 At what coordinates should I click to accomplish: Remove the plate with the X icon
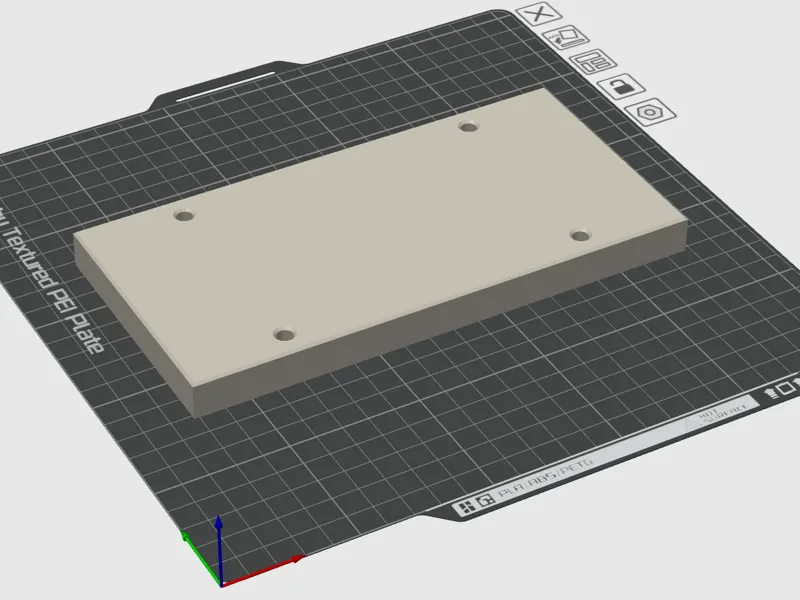pyautogui.click(x=539, y=13)
